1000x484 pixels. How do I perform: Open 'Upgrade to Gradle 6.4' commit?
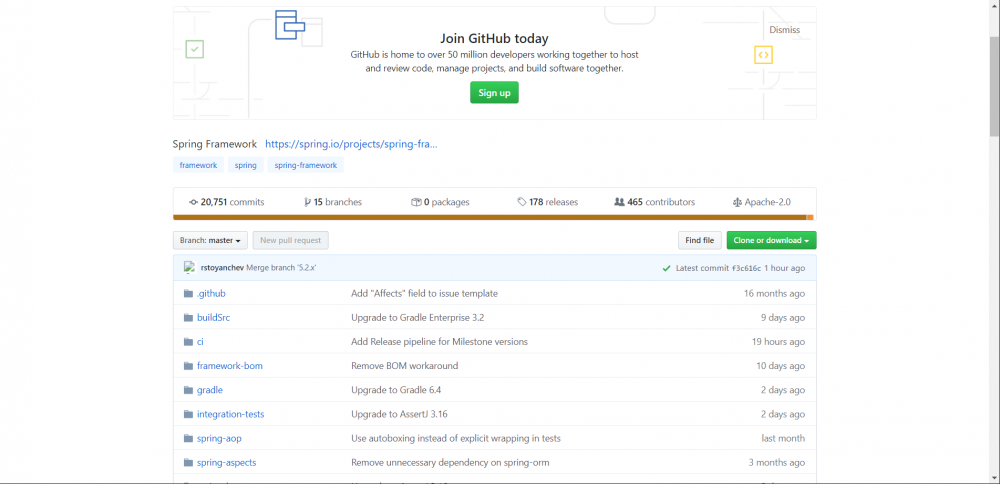tap(396, 390)
